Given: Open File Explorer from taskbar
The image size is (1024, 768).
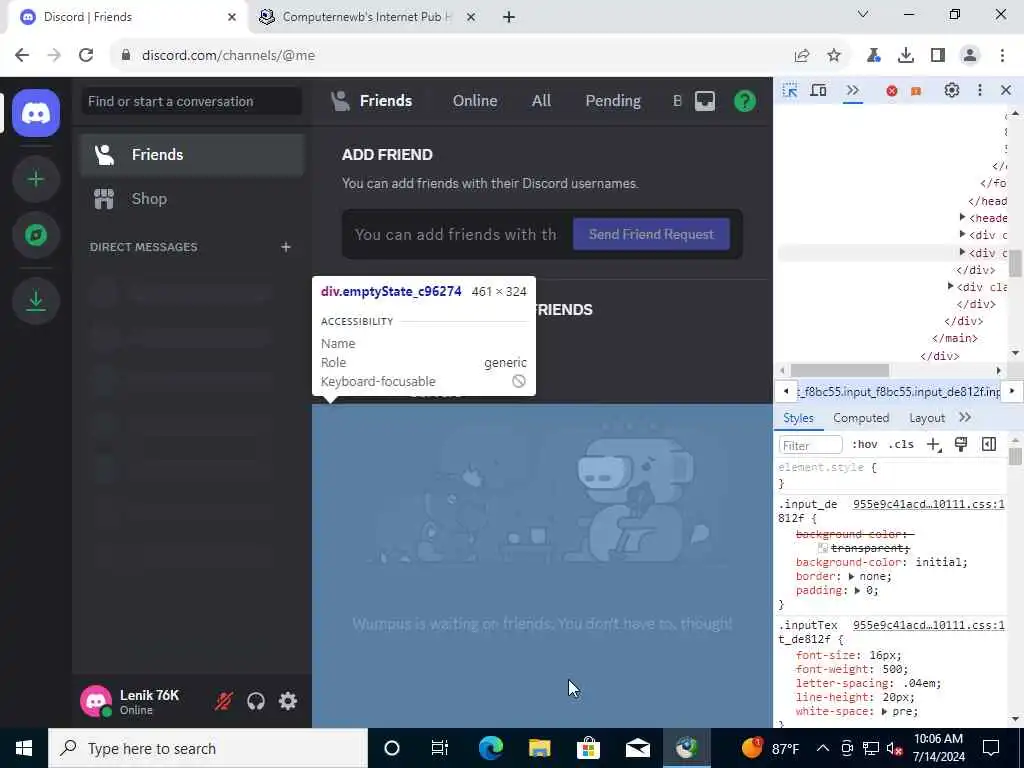Looking at the screenshot, I should coord(539,748).
